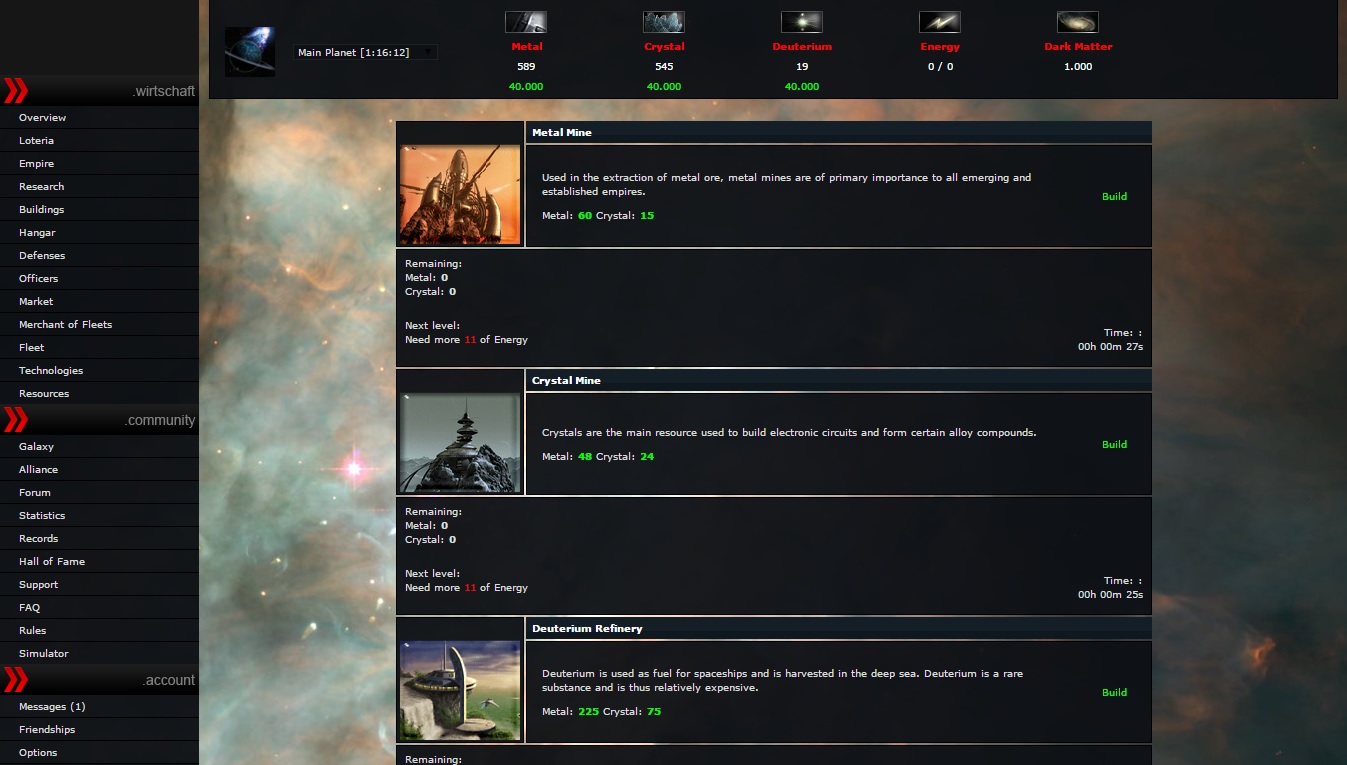Click the red Metal resource label
Viewport: 1347px width, 765px height.
pos(527,47)
